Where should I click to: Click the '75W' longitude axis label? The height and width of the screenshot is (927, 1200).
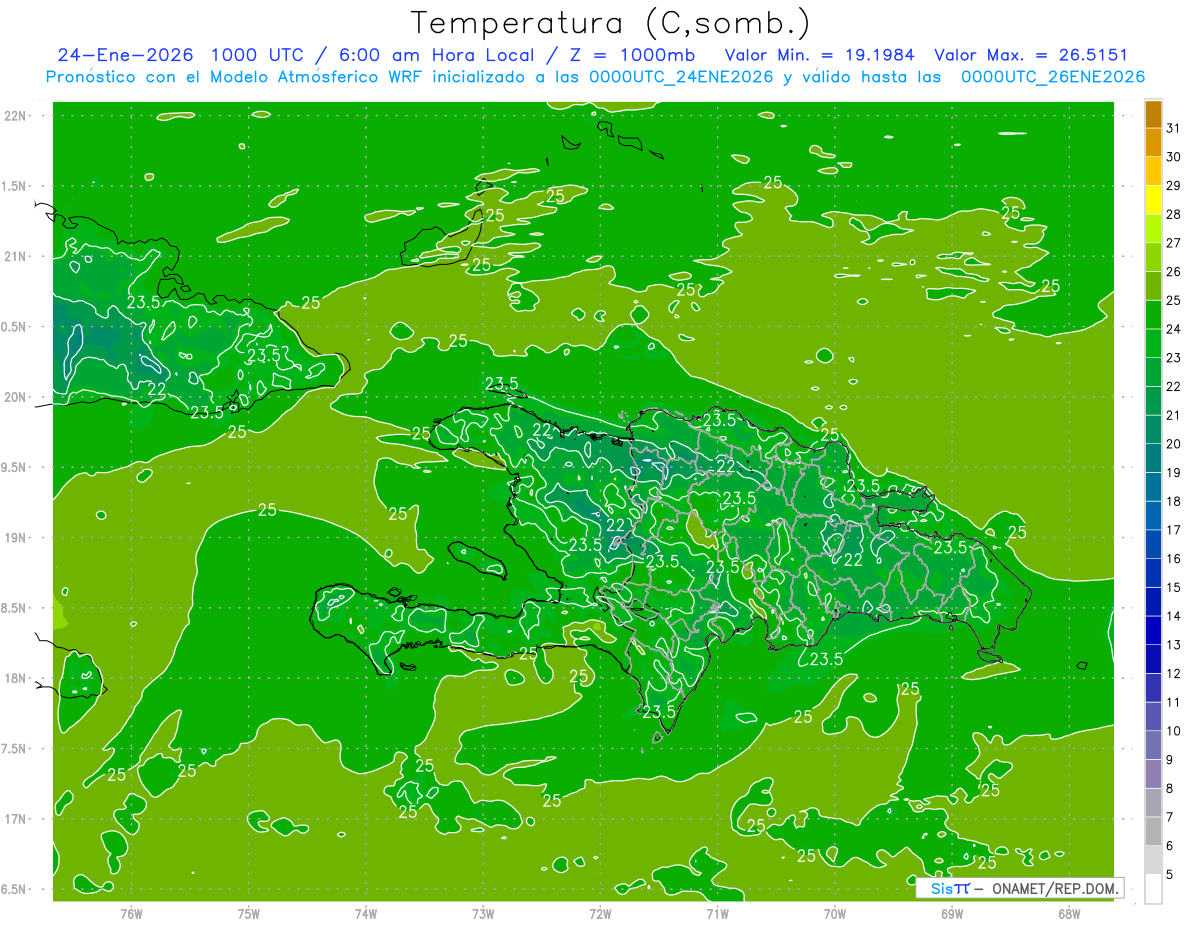pyautogui.click(x=249, y=914)
